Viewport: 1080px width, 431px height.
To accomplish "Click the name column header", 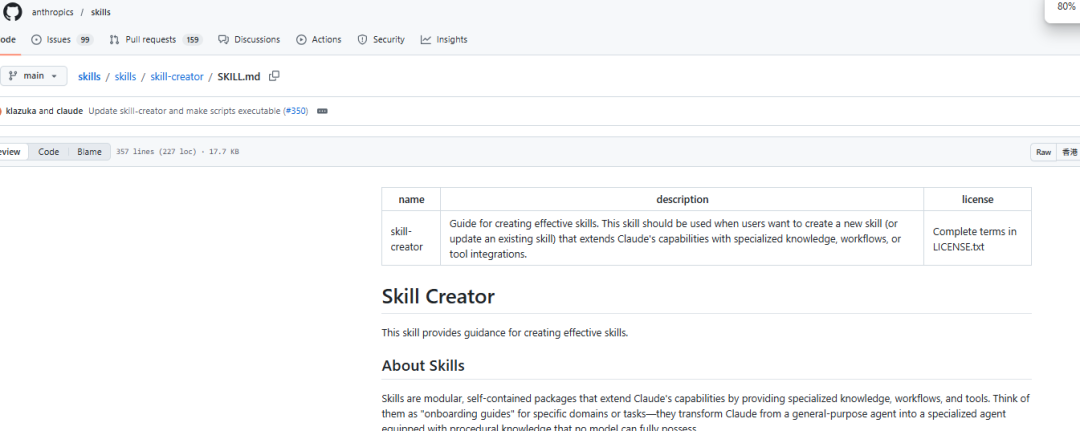I will [411, 200].
